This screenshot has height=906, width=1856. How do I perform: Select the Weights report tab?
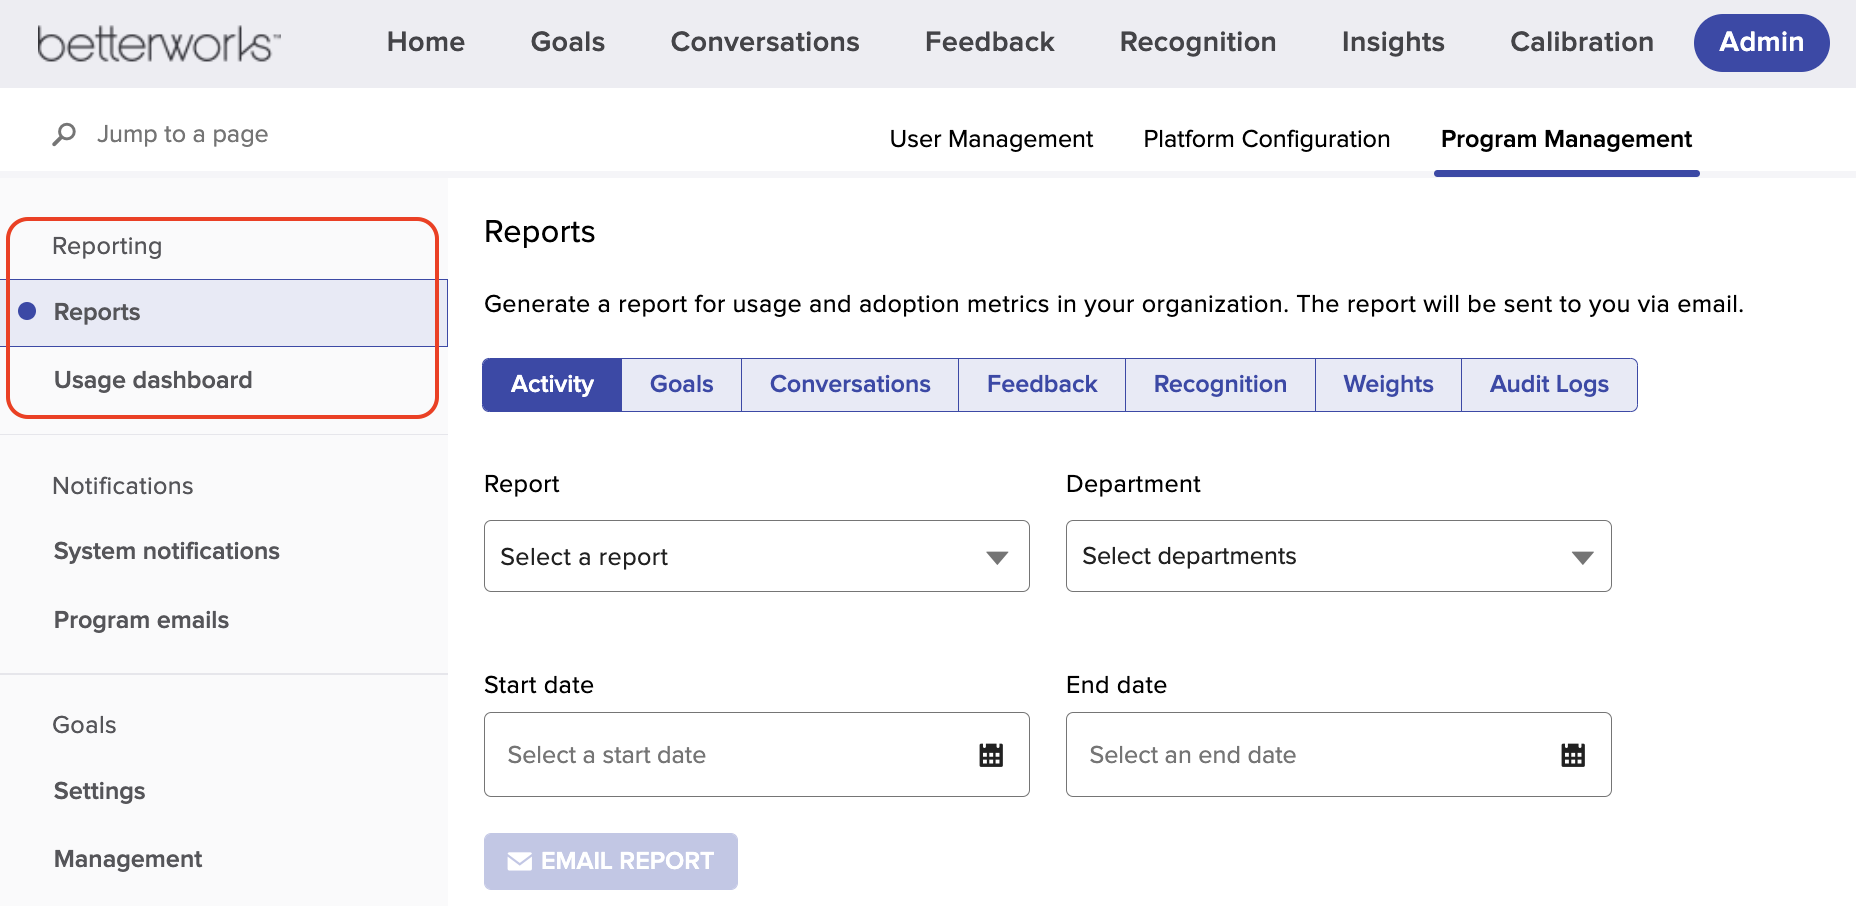point(1388,385)
